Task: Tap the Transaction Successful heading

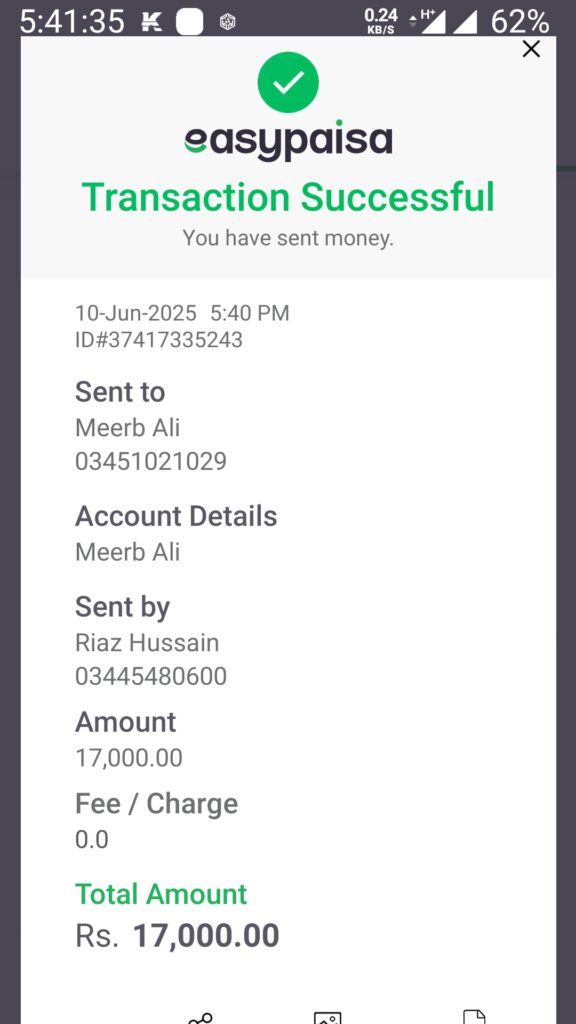Action: coord(288,197)
